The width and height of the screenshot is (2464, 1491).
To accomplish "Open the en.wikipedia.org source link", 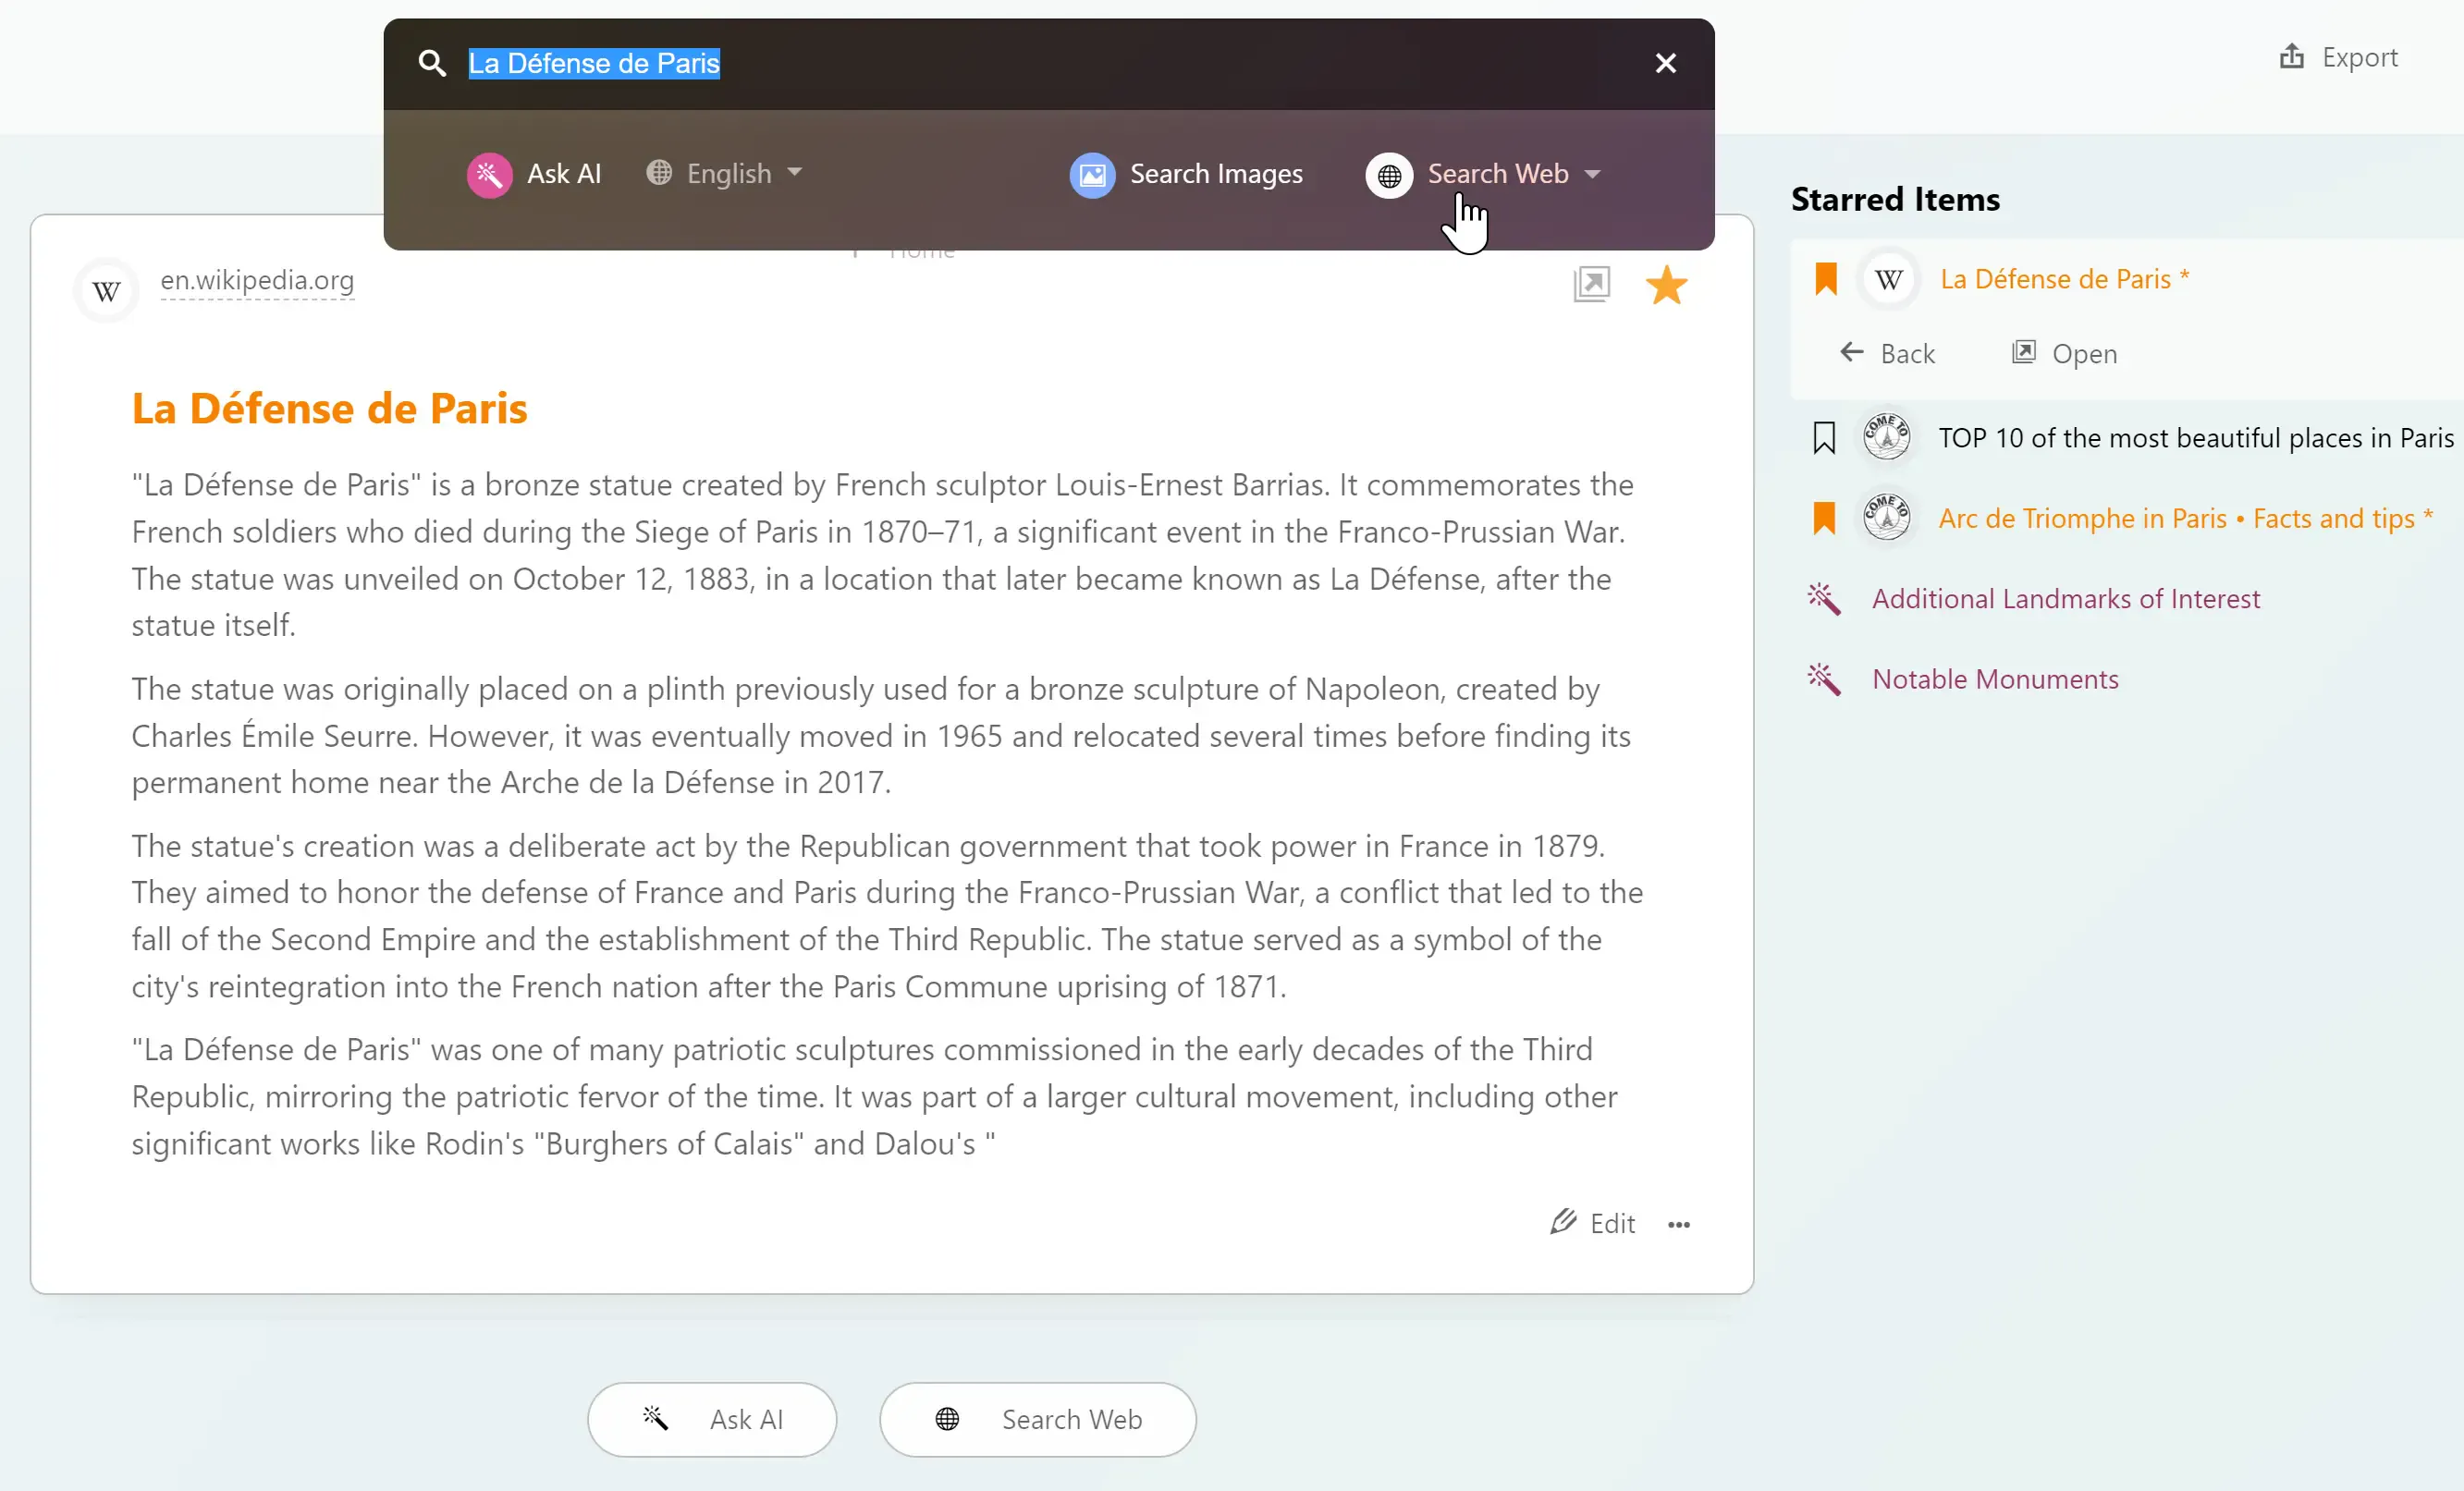I will point(257,280).
